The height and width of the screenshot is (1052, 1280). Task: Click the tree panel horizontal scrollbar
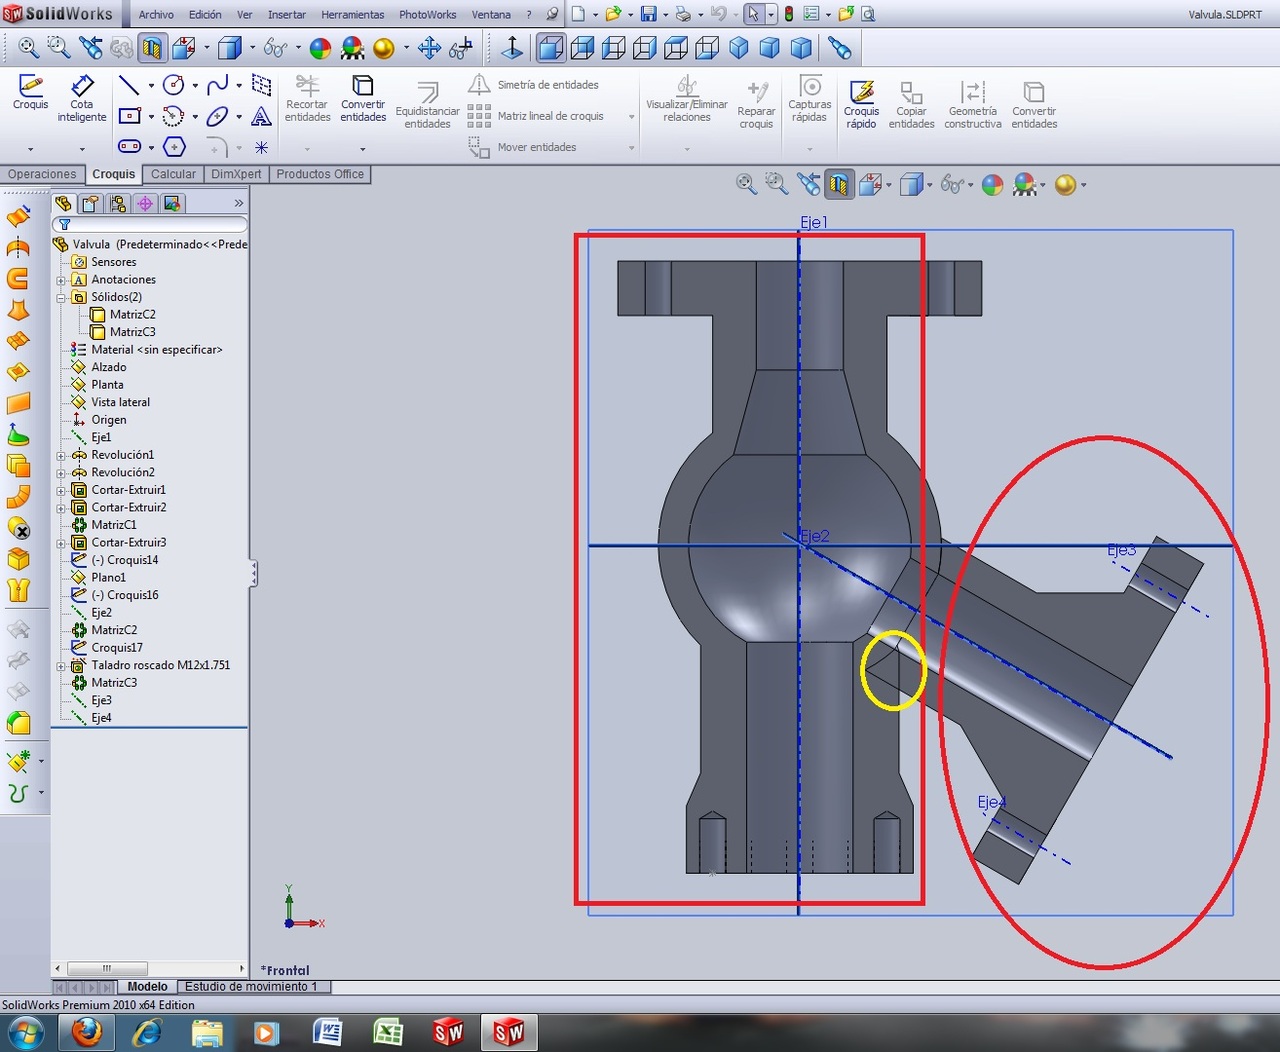107,968
